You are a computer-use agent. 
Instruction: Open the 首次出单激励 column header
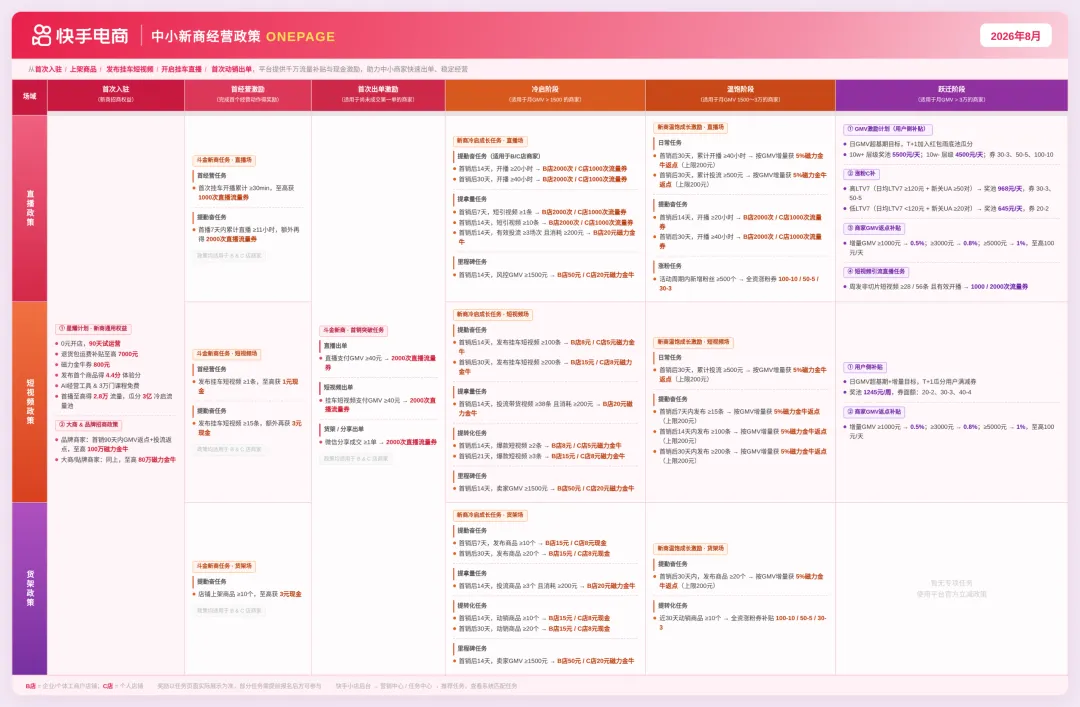pyautogui.click(x=378, y=95)
